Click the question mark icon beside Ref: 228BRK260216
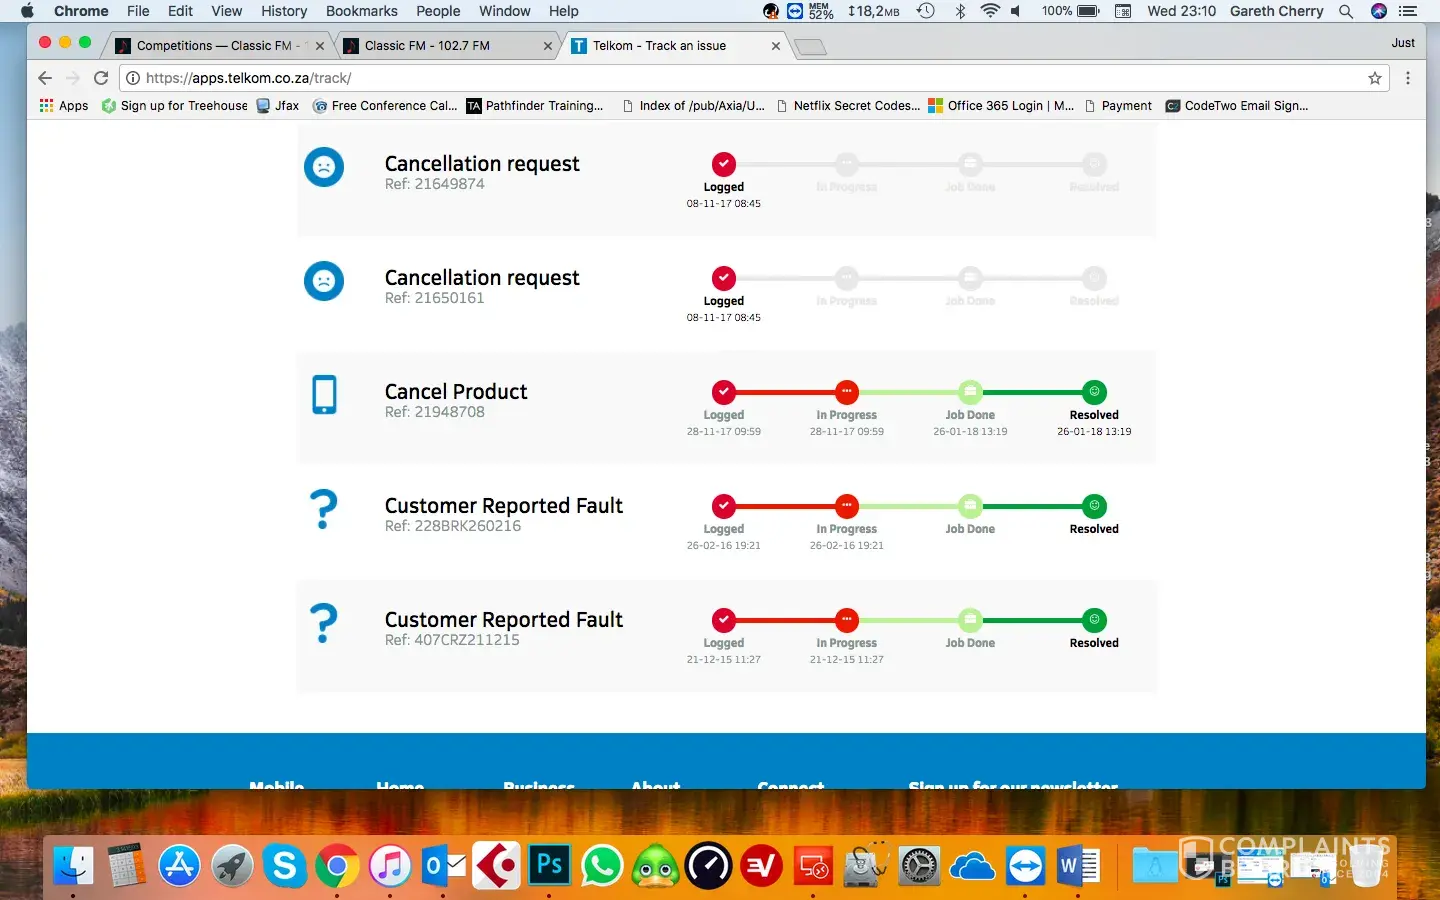 pos(324,509)
